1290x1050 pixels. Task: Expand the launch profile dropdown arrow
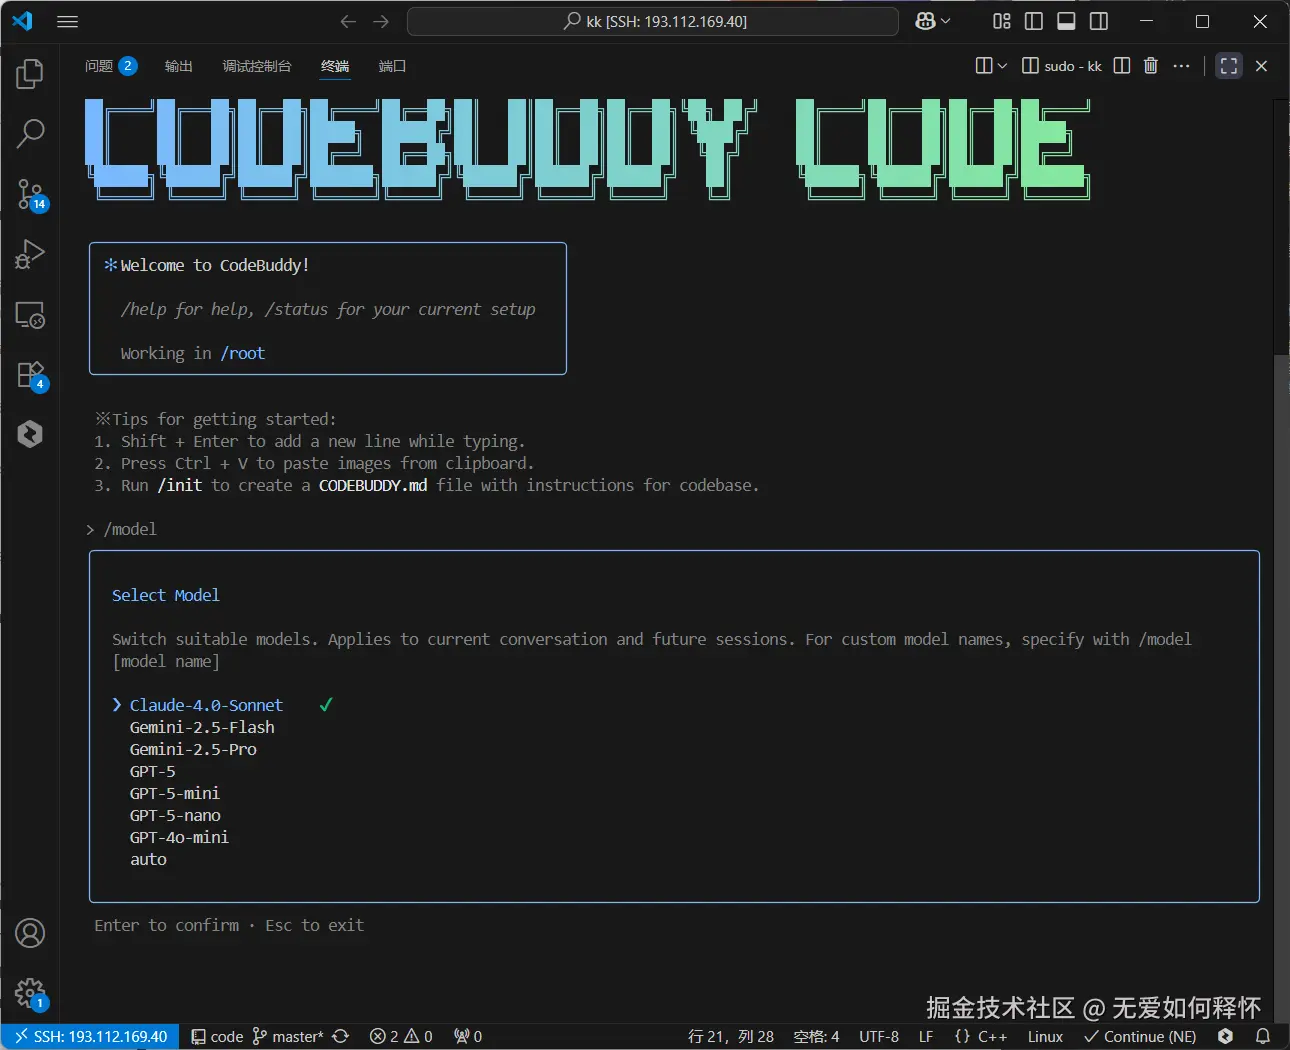[1002, 66]
